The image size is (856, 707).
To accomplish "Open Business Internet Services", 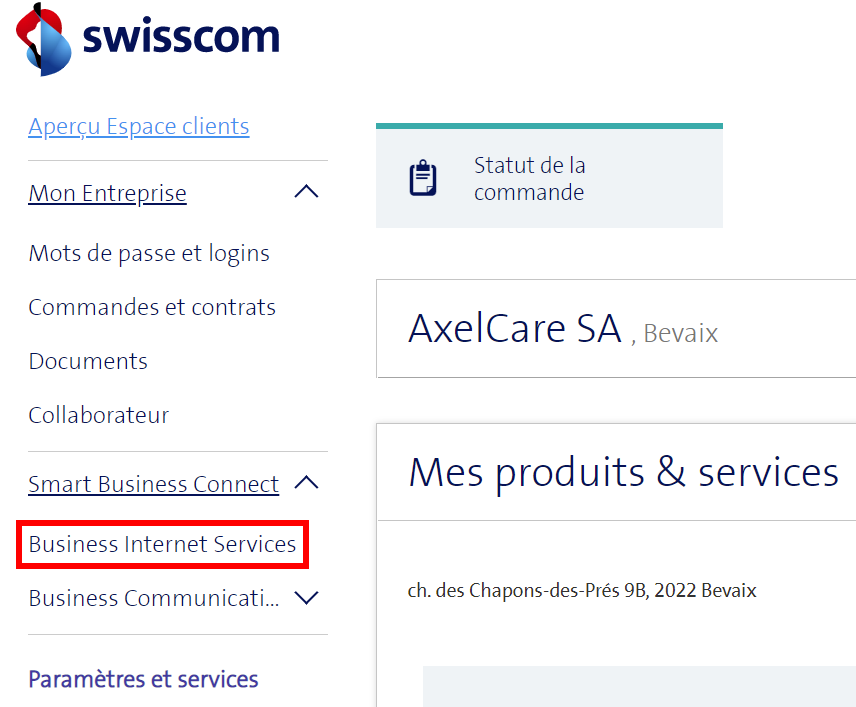I will (x=162, y=545).
